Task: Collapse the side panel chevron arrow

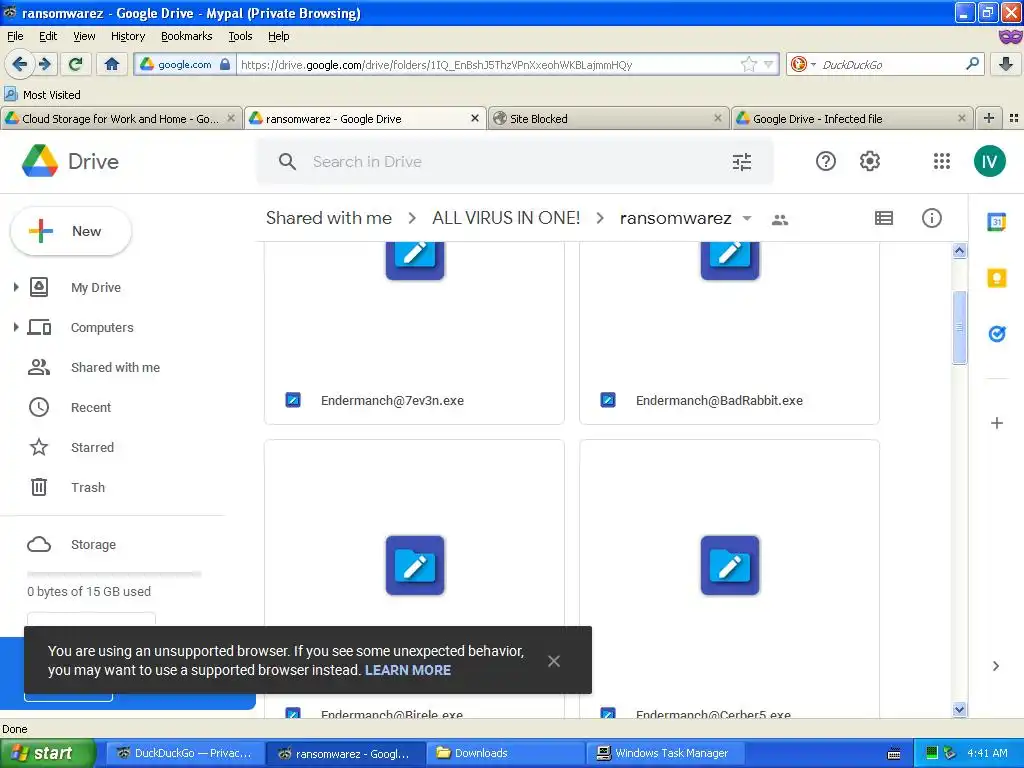Action: tap(996, 666)
